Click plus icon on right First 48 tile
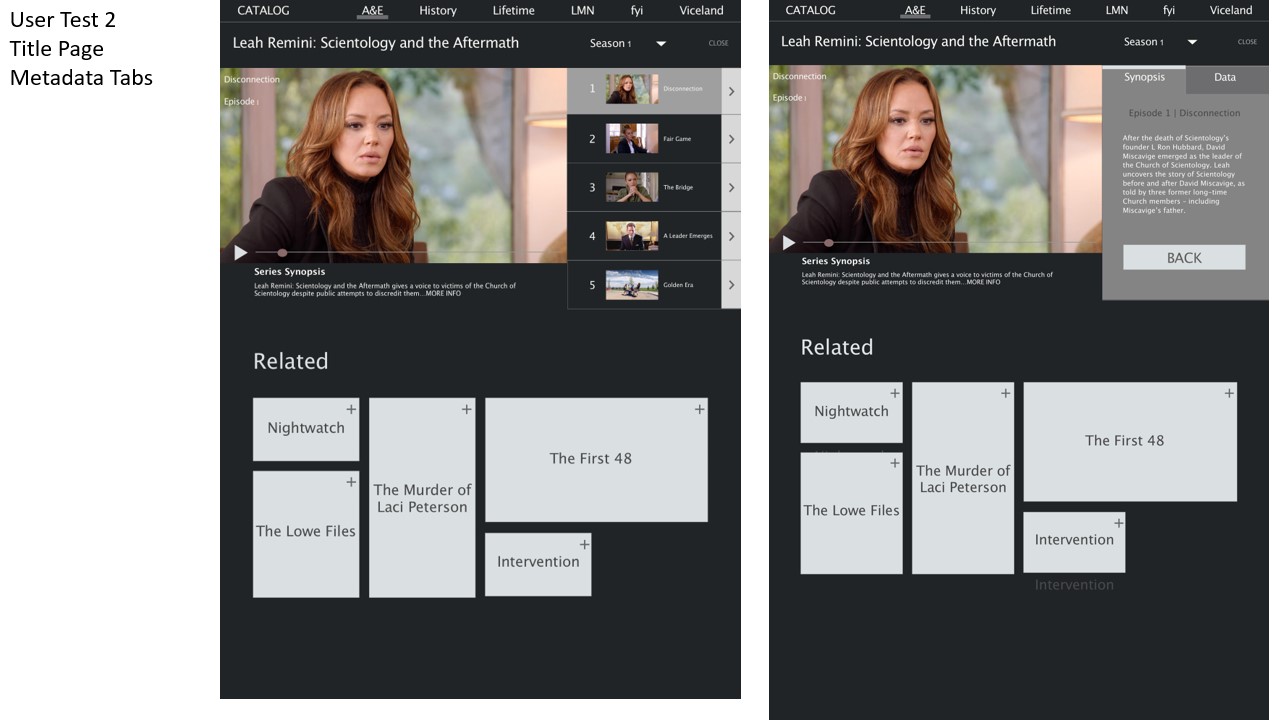 click(1229, 393)
